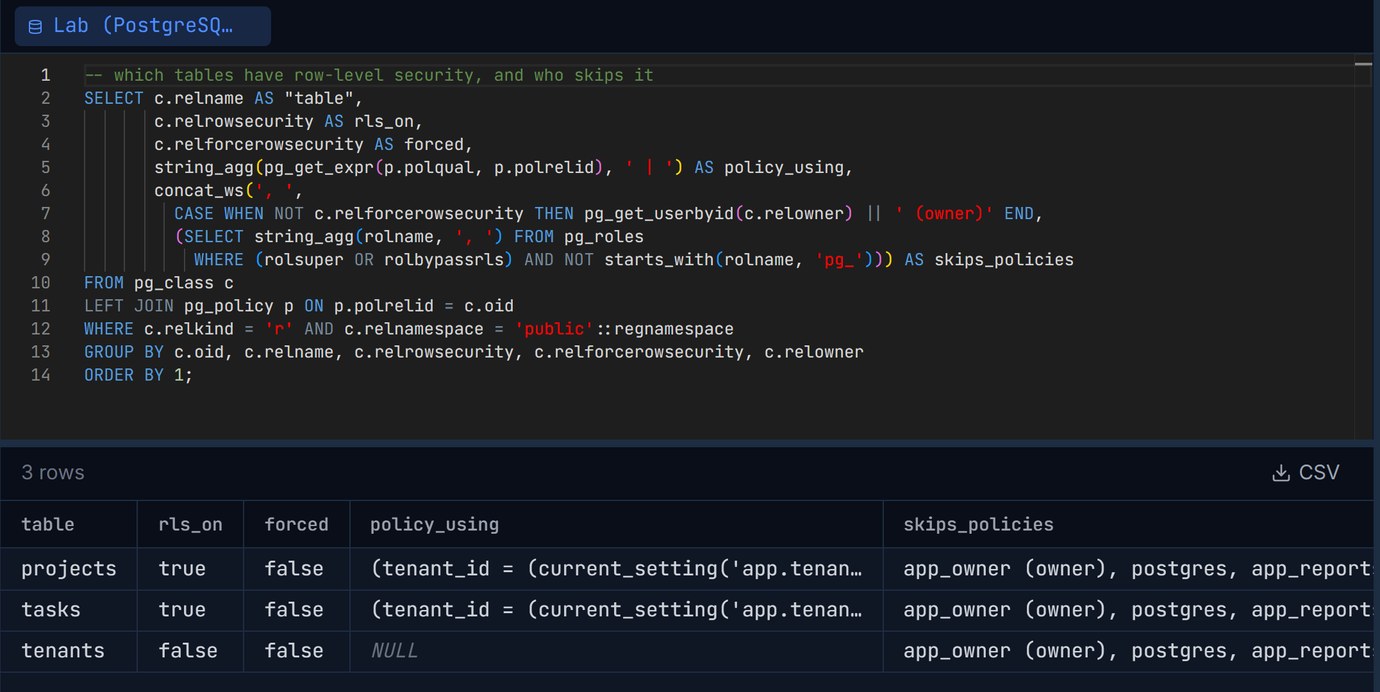The height and width of the screenshot is (692, 1380).
Task: Click the editor vertical scrollbar thumb
Action: (x=1363, y=63)
